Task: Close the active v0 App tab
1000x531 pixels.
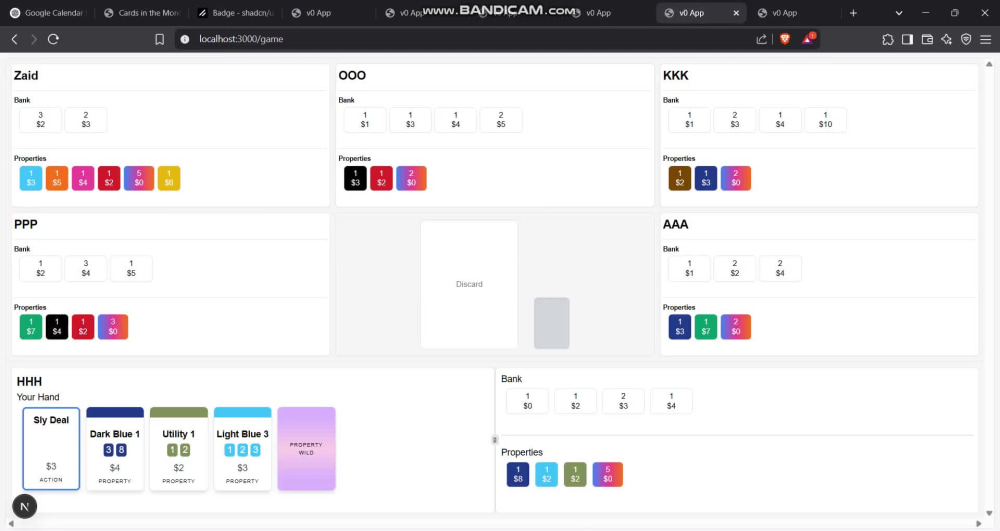Action: 736,13
